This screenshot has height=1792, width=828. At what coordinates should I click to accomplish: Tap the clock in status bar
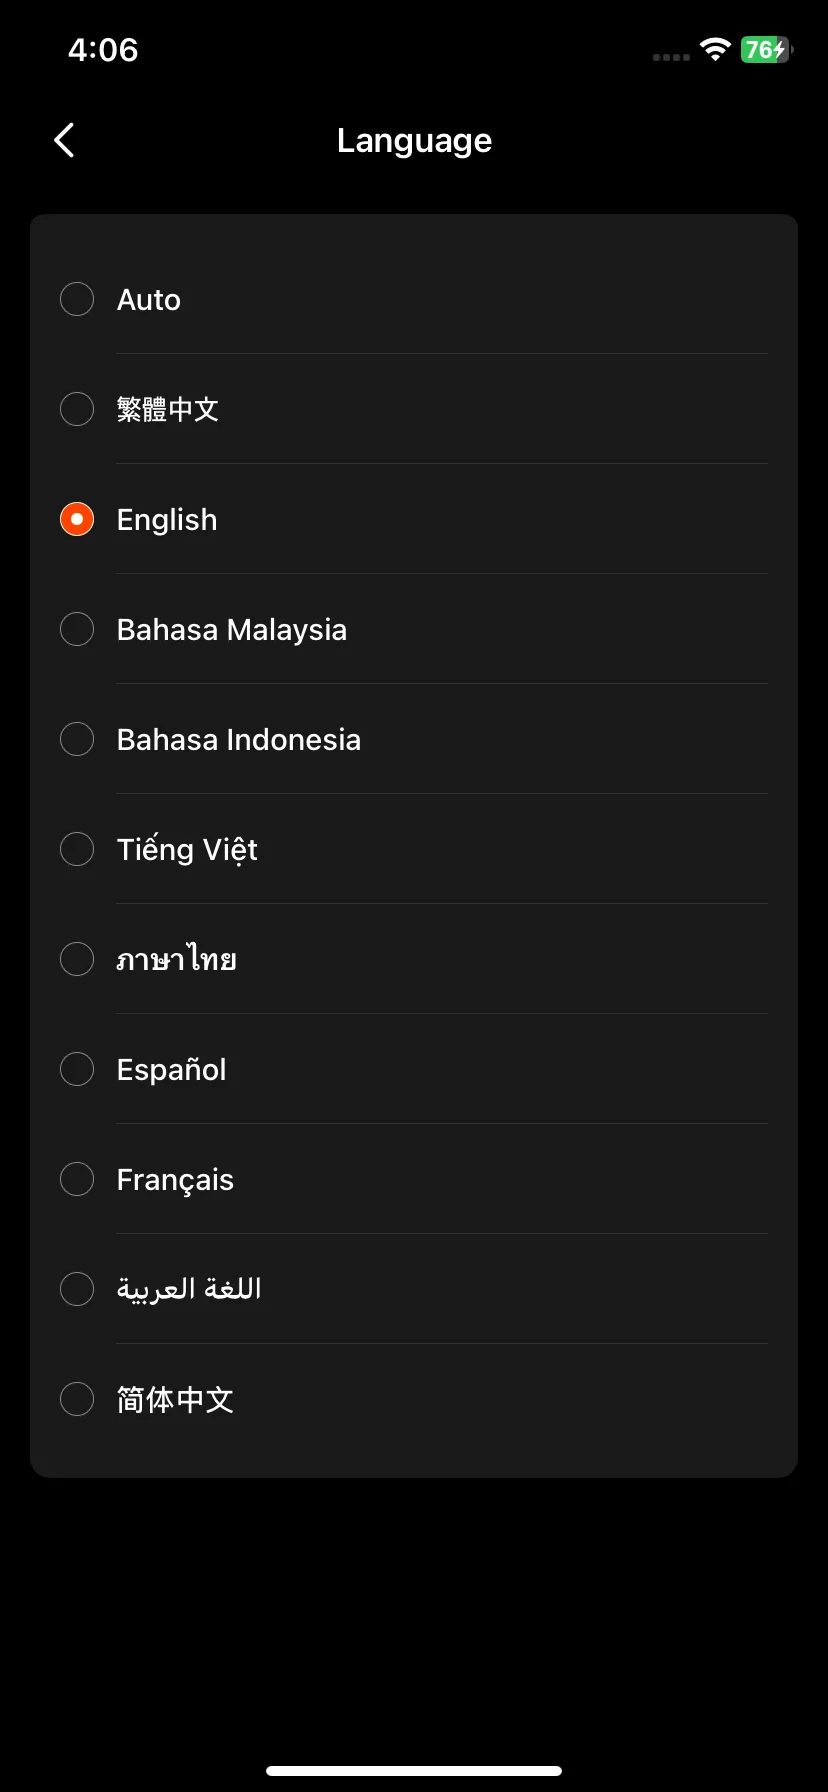(x=103, y=49)
